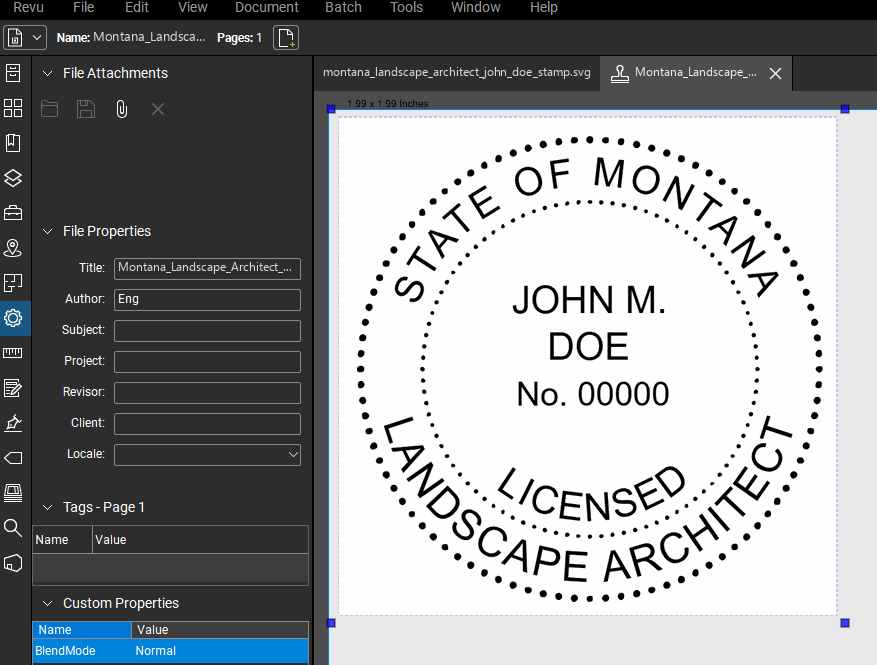
Task: Collapse the Tags - Page 1 section
Action: coord(48,507)
